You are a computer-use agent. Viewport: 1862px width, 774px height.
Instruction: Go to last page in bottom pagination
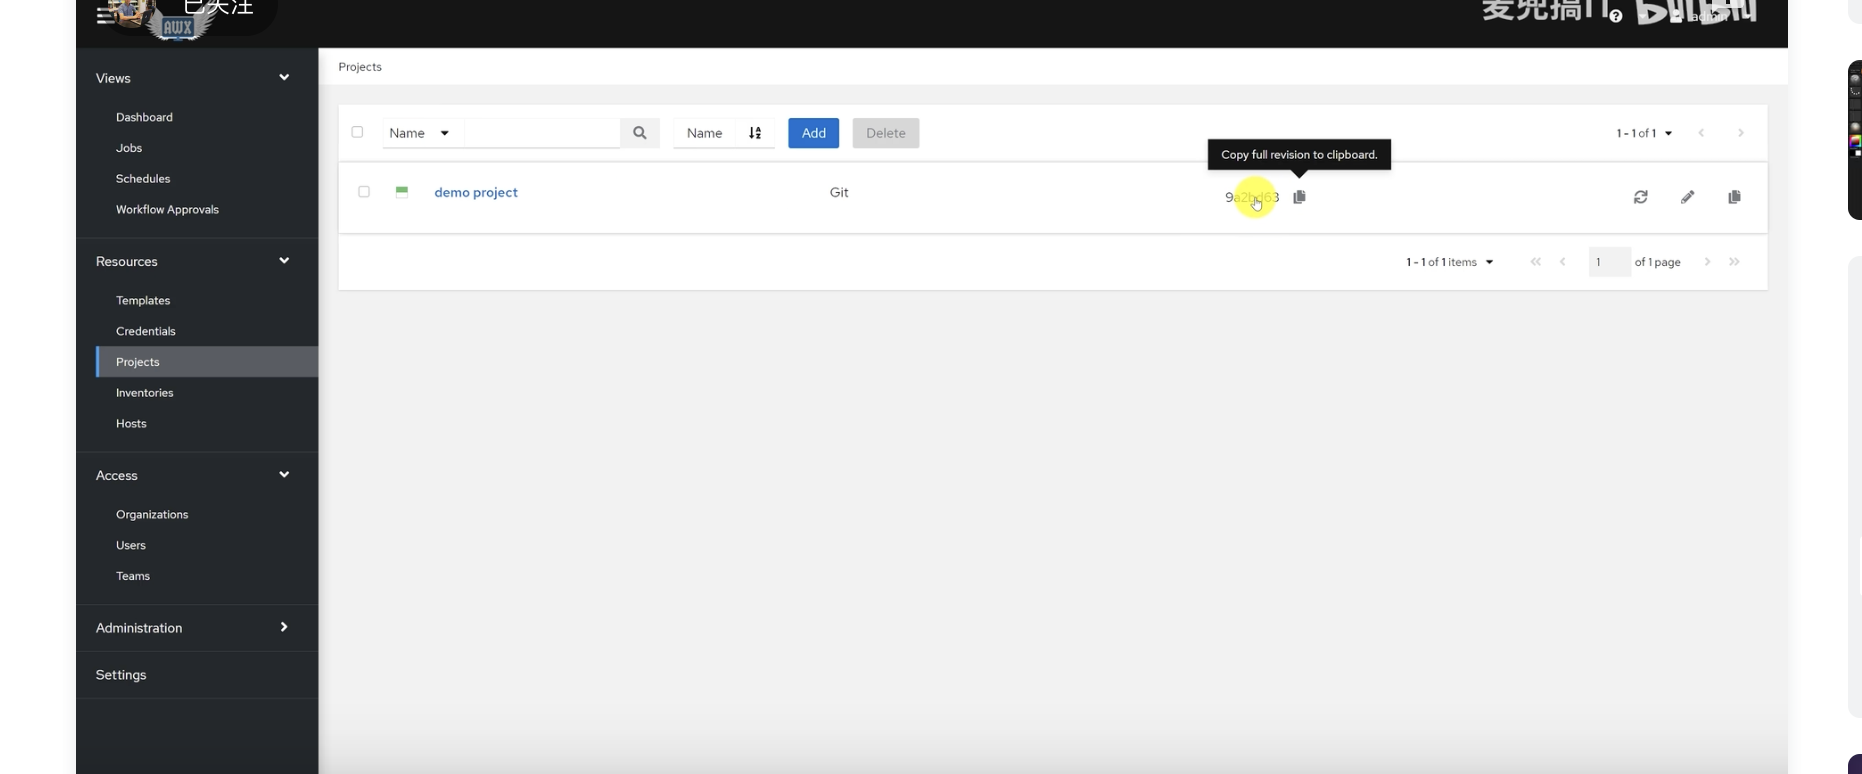tap(1735, 262)
